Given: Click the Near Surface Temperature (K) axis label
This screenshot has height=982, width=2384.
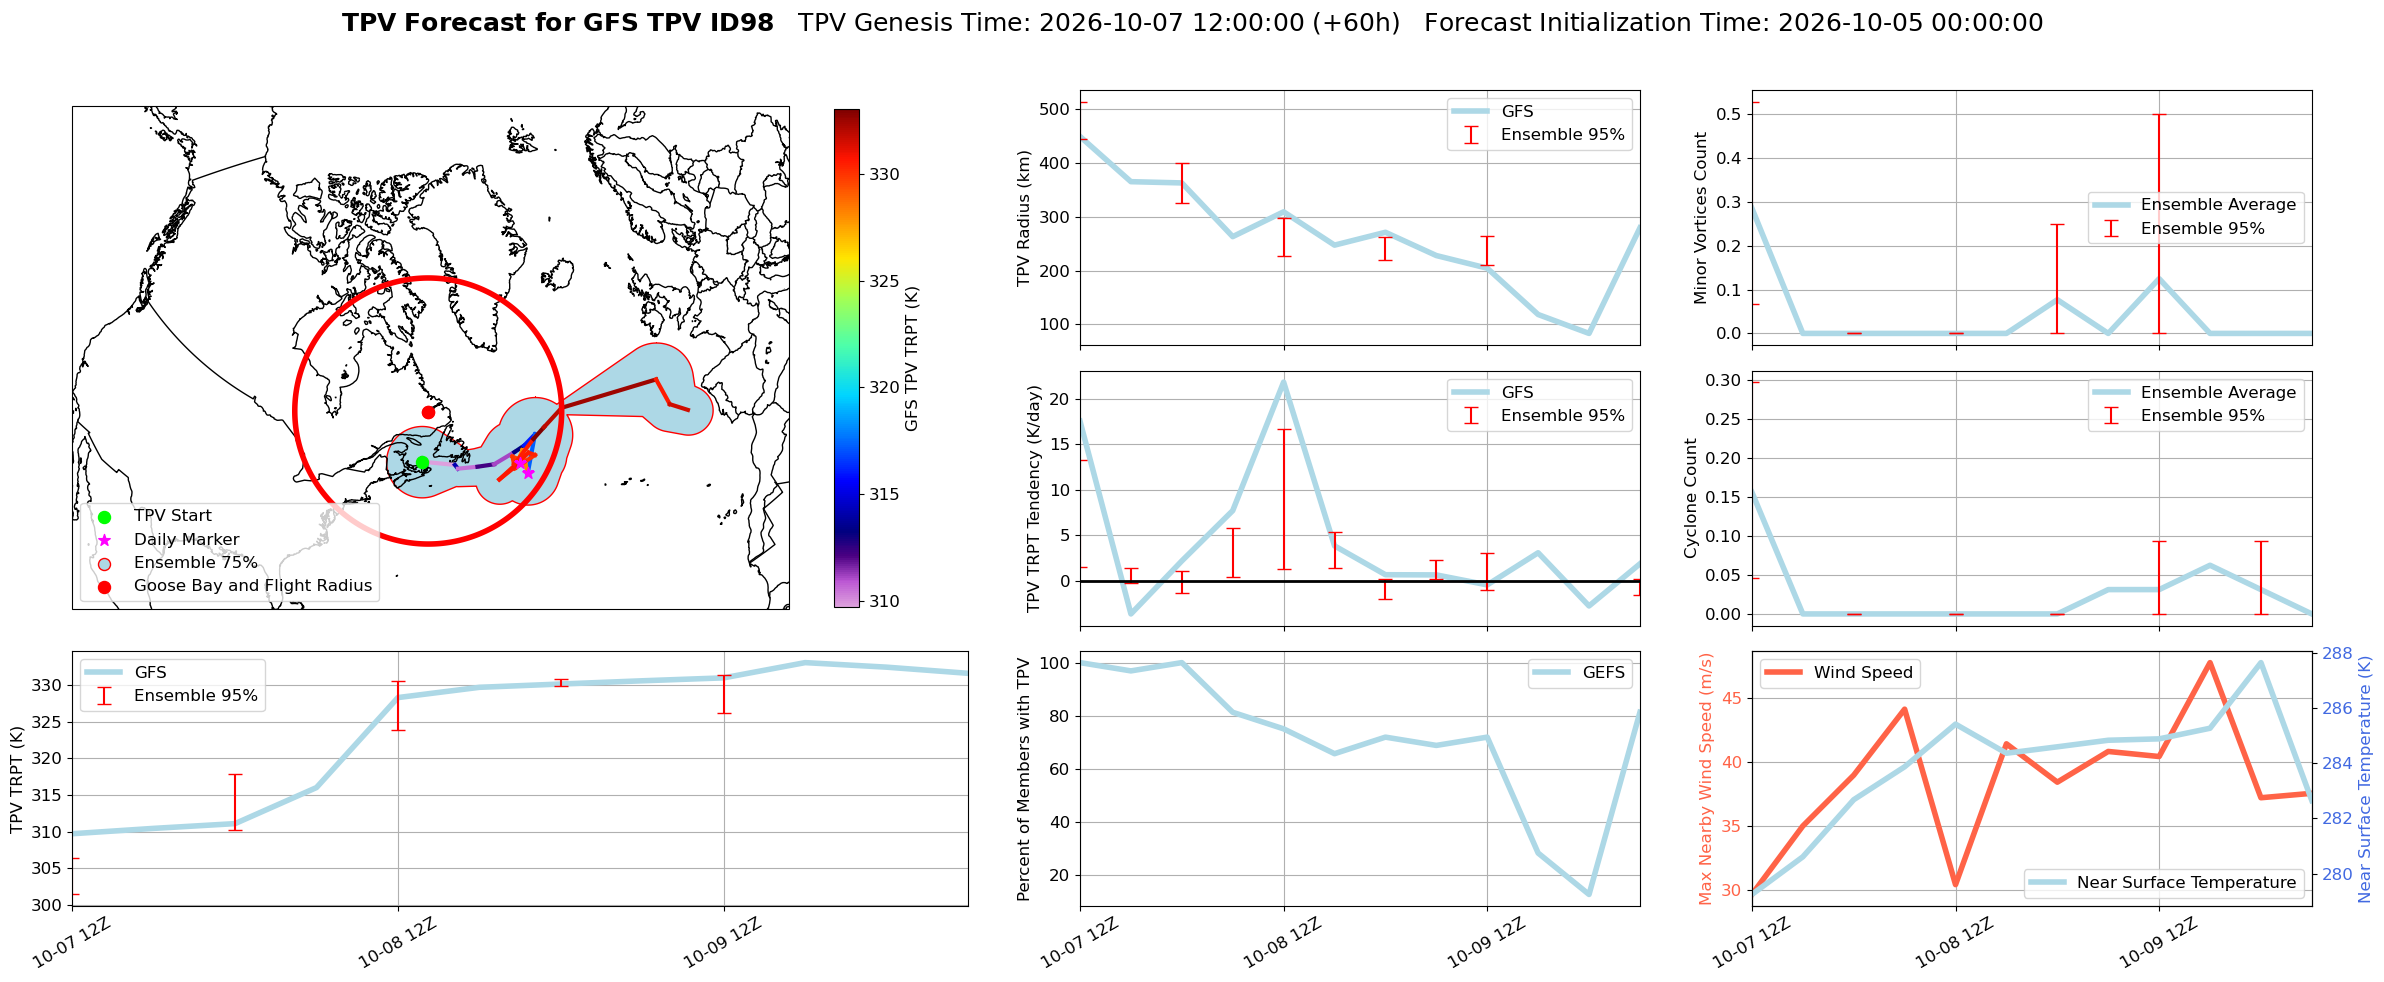Looking at the screenshot, I should point(2365,779).
